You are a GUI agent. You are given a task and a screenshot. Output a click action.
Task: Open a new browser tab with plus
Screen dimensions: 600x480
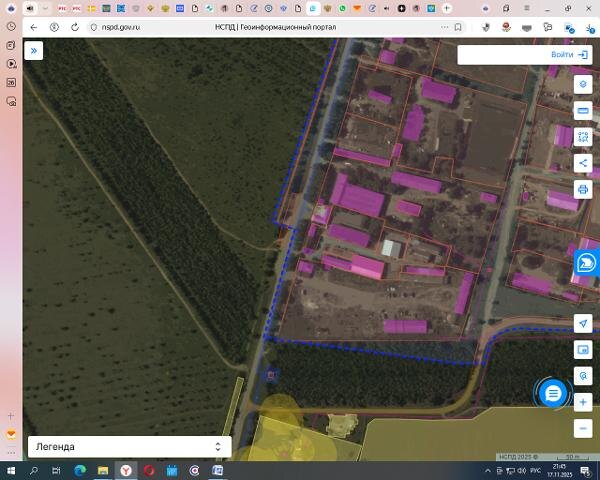coord(447,8)
